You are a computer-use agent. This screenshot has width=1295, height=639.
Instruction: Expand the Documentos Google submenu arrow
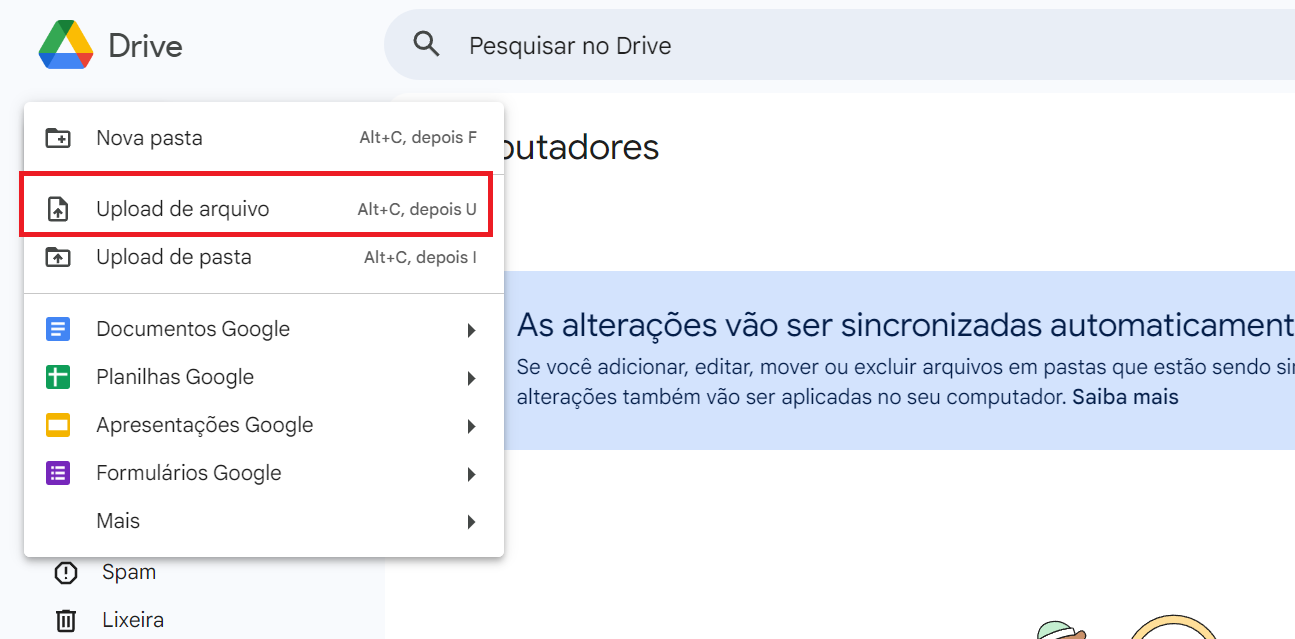click(x=471, y=329)
